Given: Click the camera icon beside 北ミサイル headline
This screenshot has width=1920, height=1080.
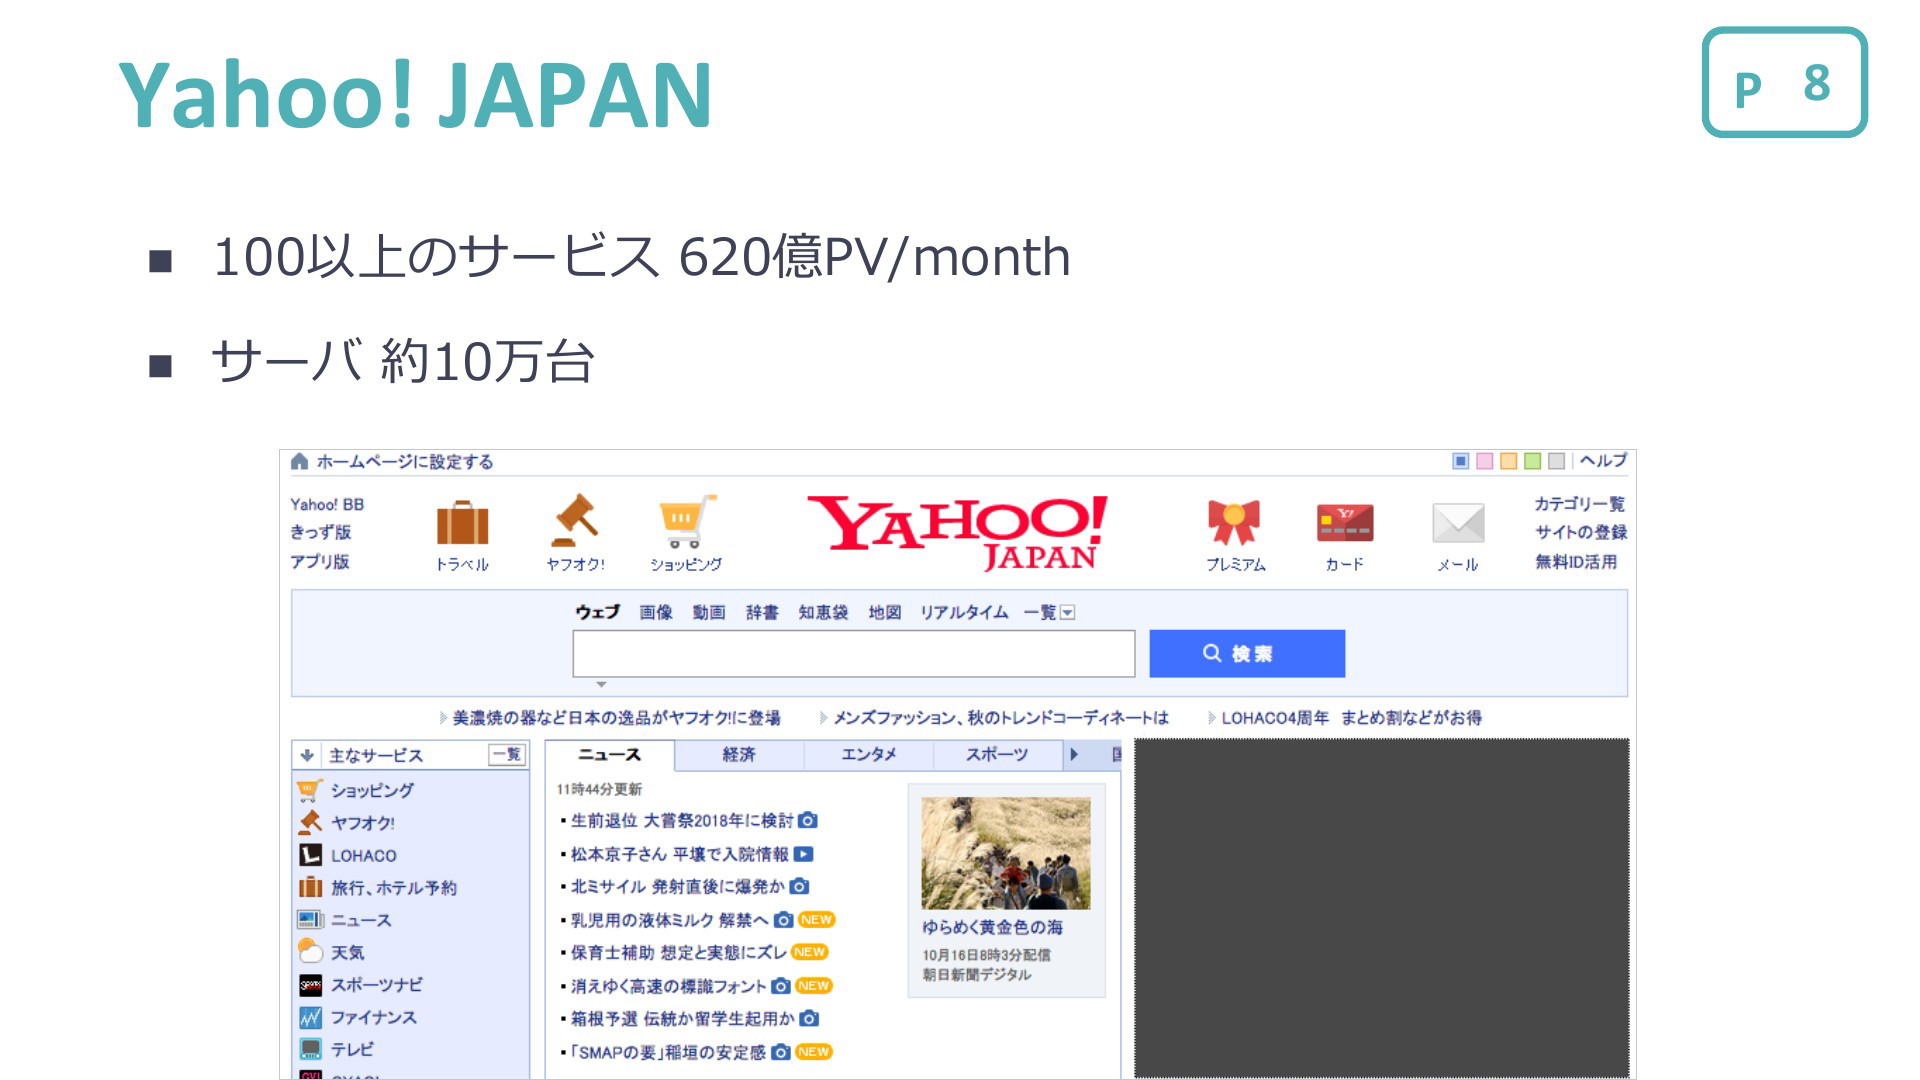Looking at the screenshot, I should pos(799,887).
